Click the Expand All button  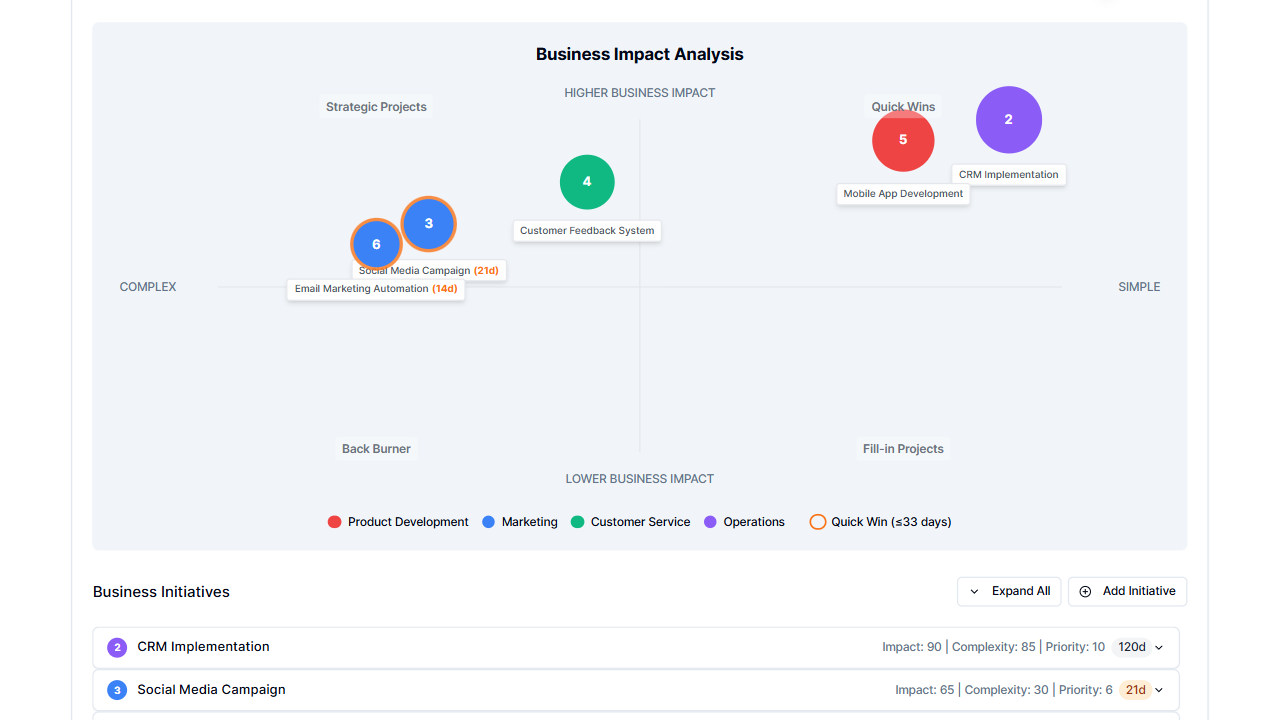(x=1009, y=591)
